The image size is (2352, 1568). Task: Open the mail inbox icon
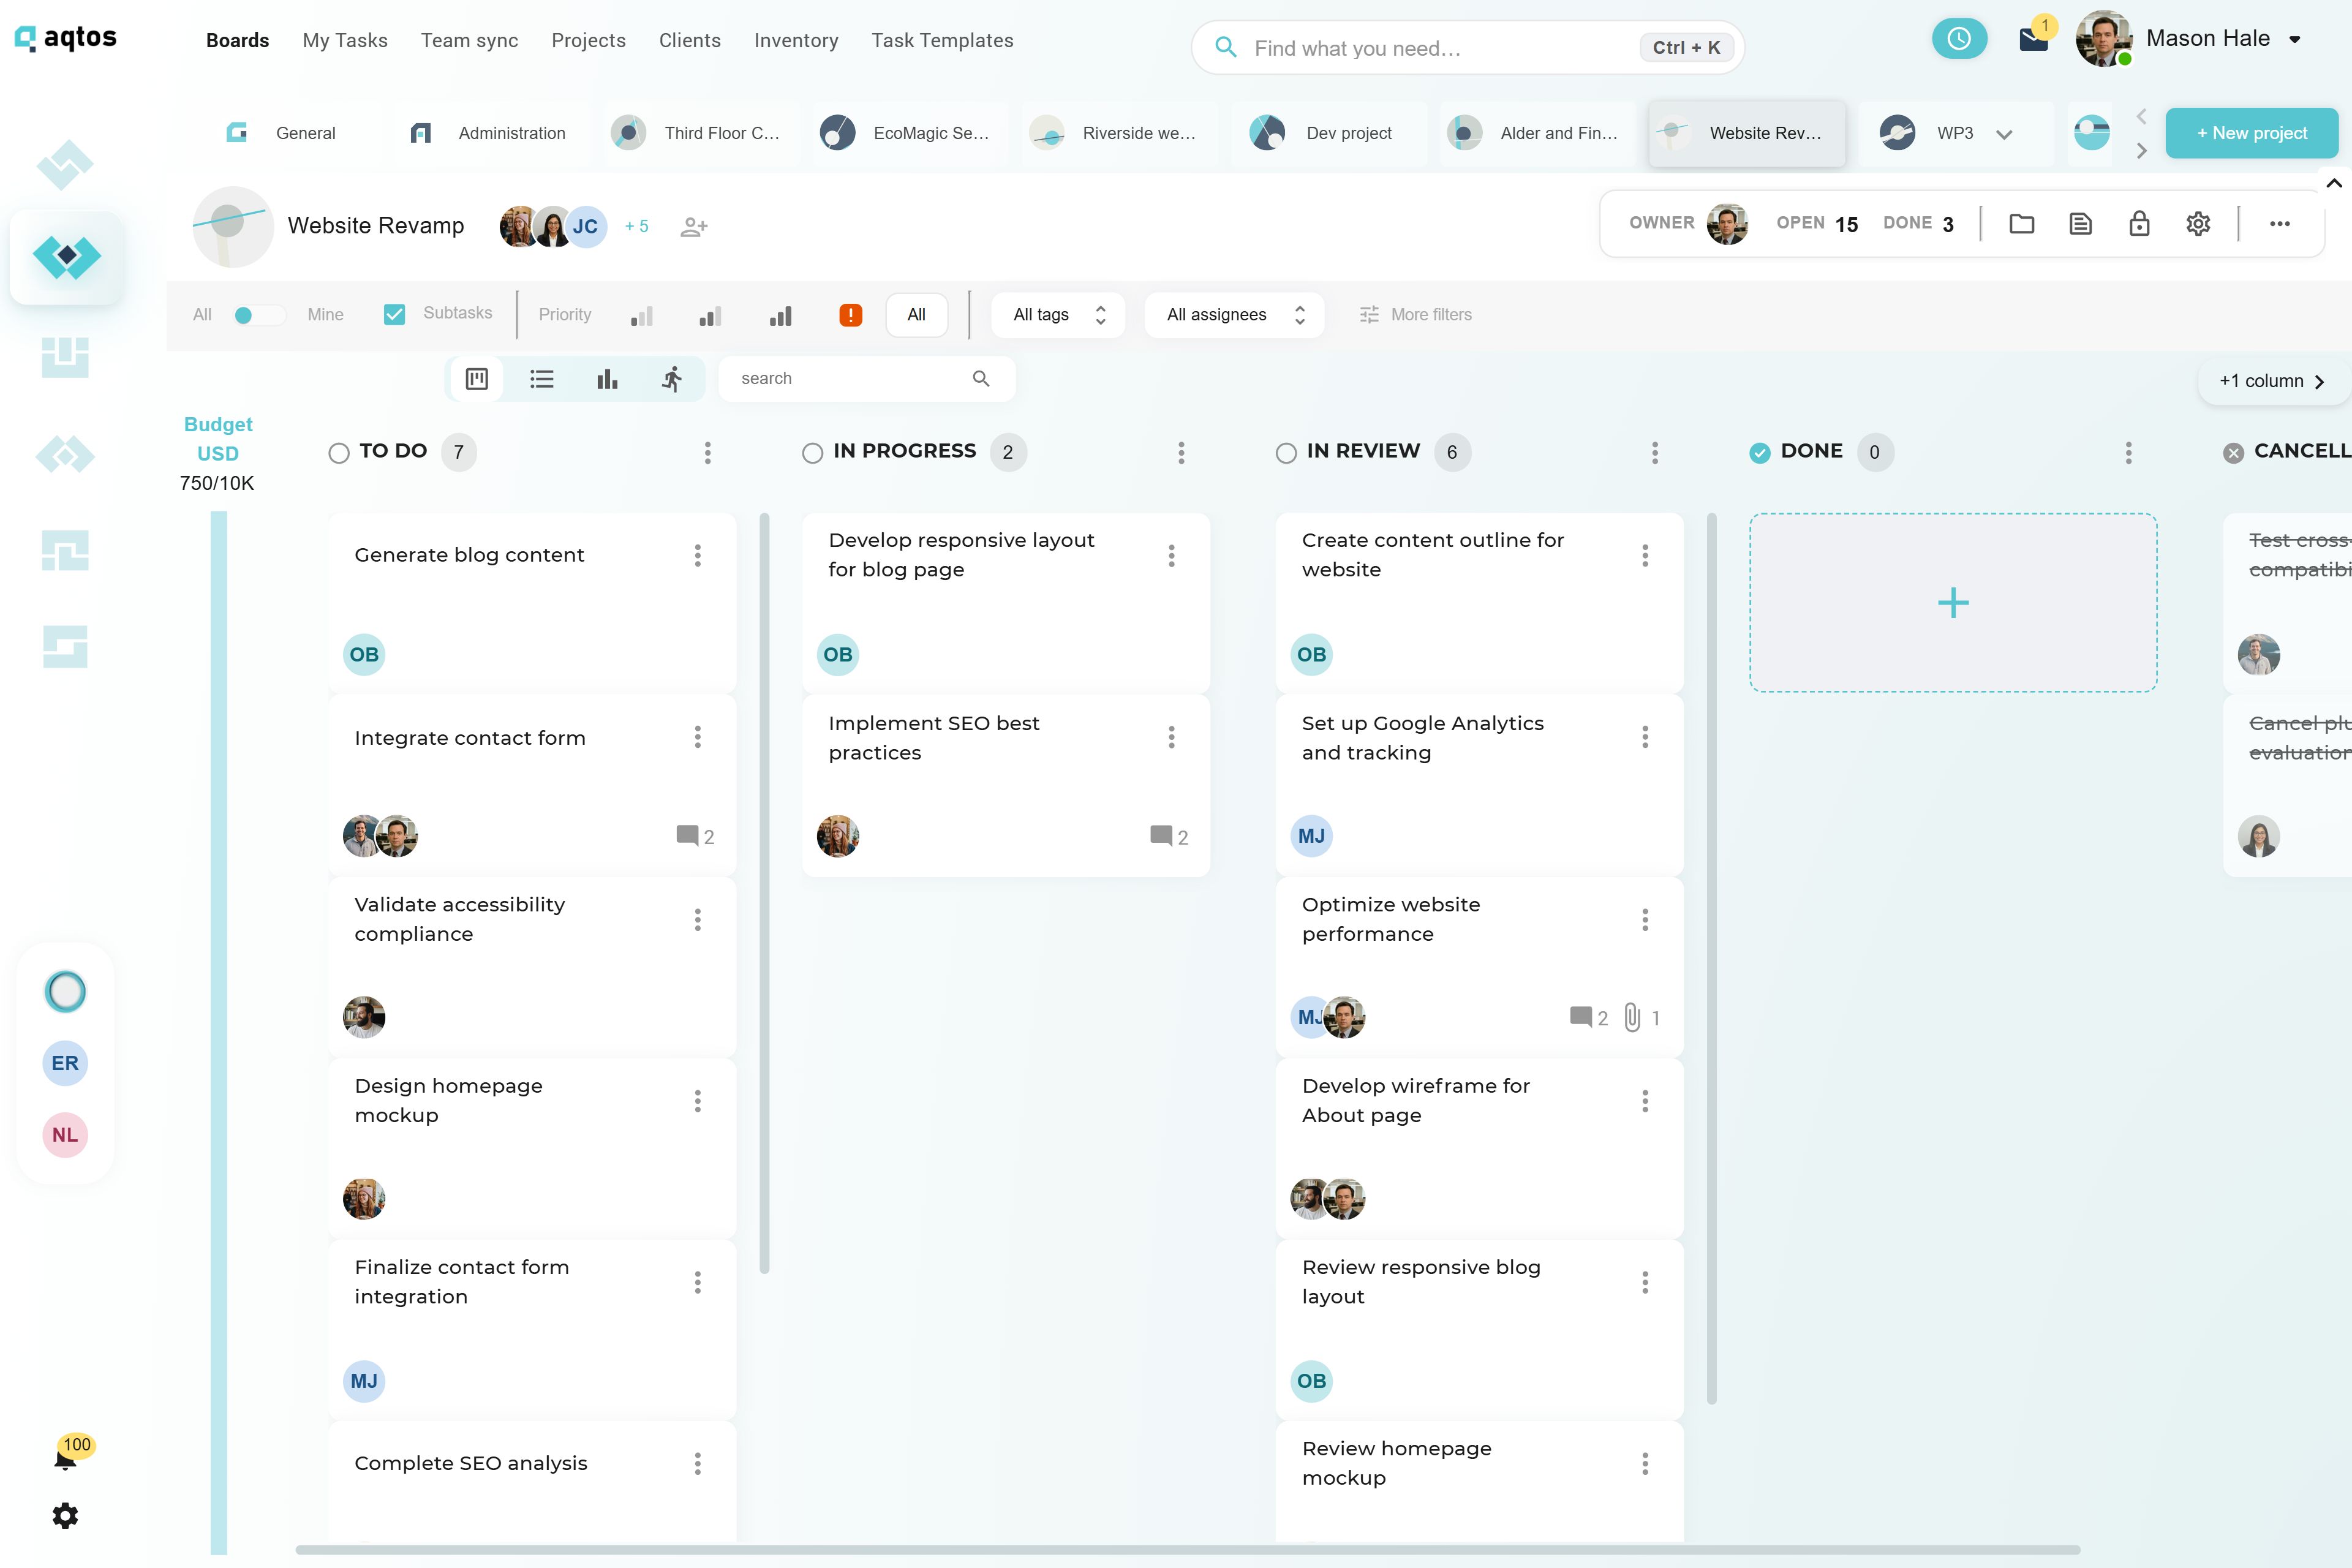point(2033,40)
